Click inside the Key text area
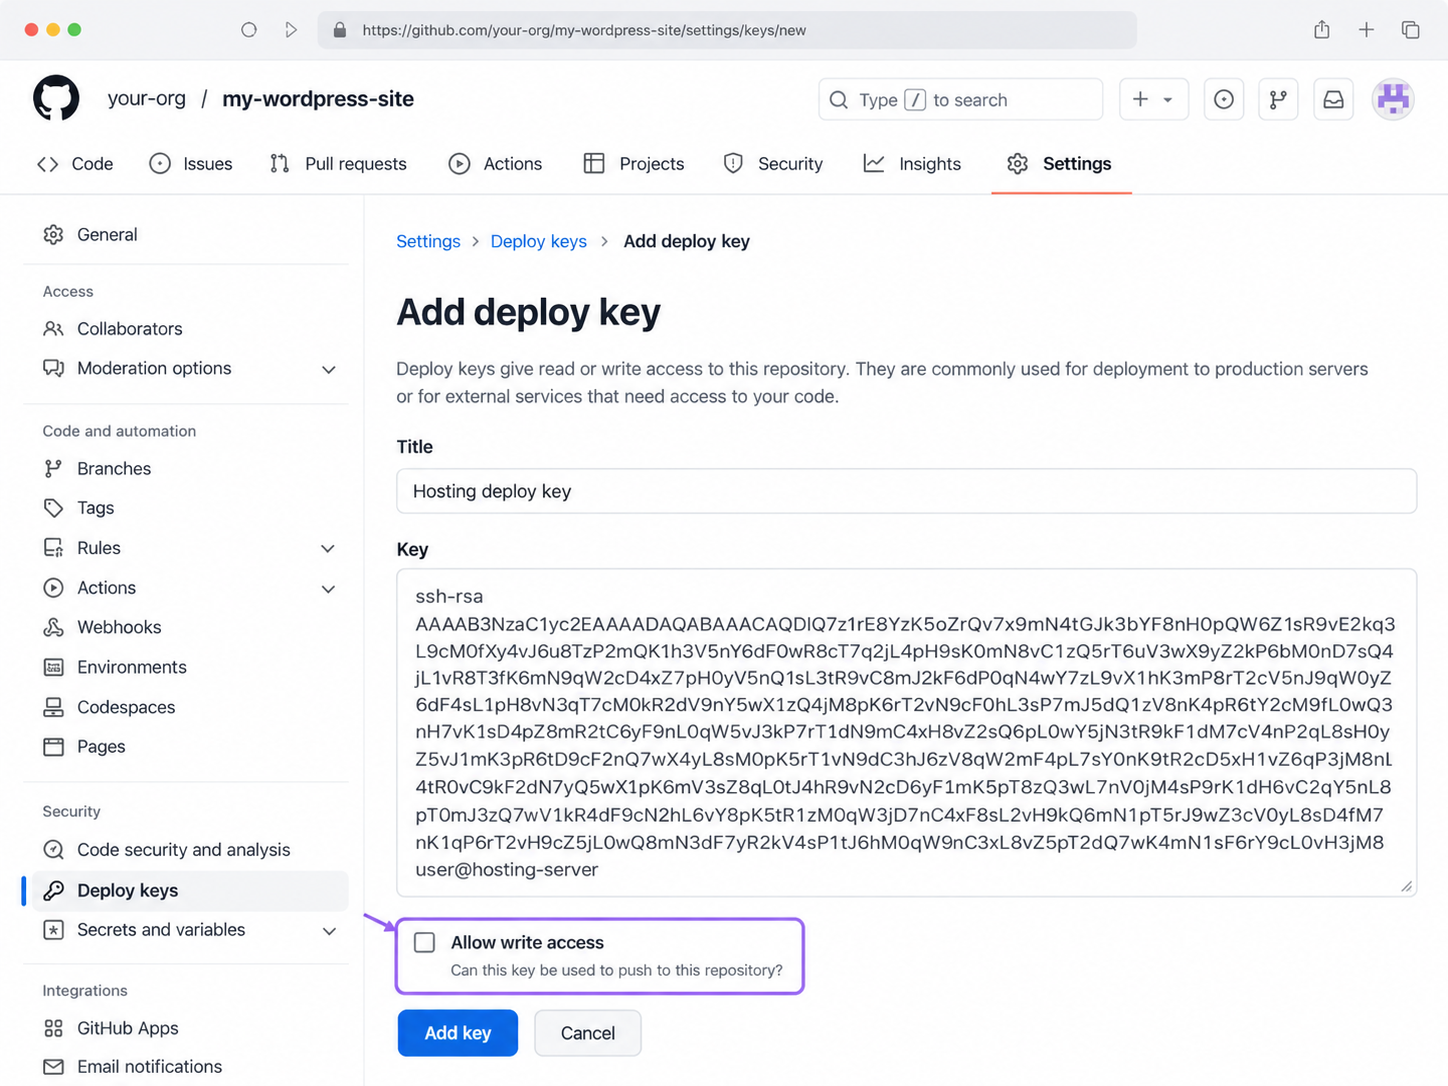 (906, 733)
